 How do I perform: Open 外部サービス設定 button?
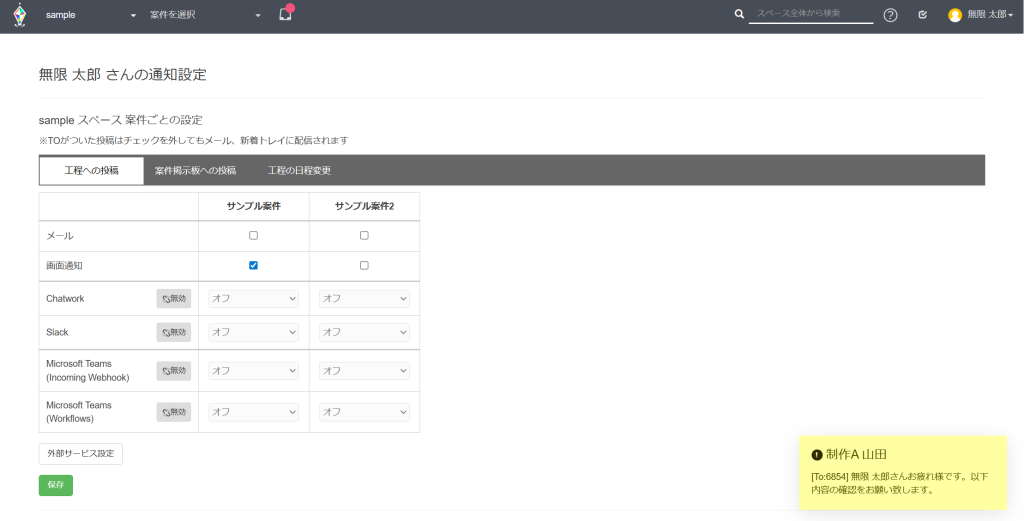pyautogui.click(x=81, y=454)
